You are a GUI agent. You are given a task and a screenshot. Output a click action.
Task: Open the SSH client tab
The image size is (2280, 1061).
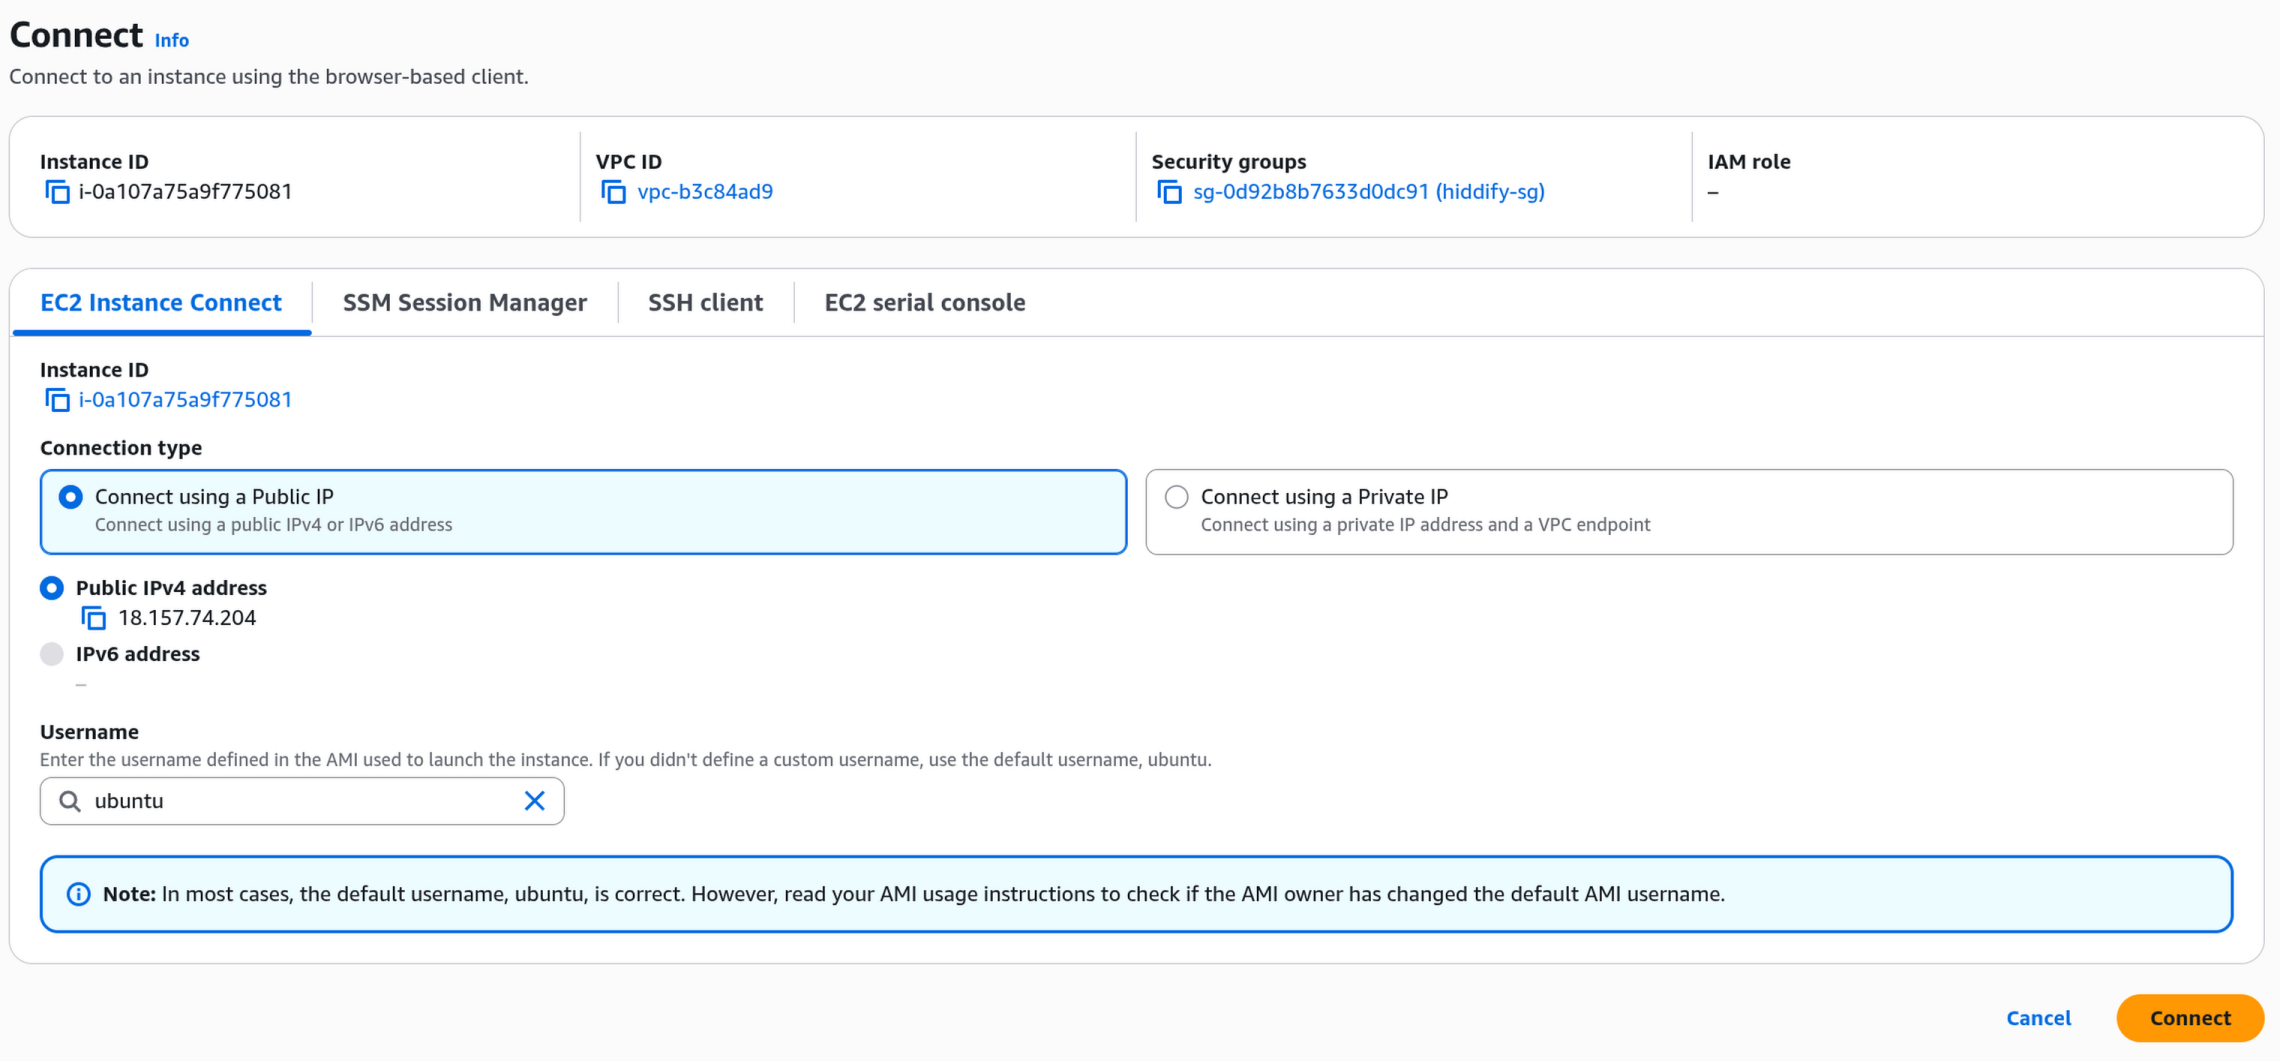pos(705,302)
